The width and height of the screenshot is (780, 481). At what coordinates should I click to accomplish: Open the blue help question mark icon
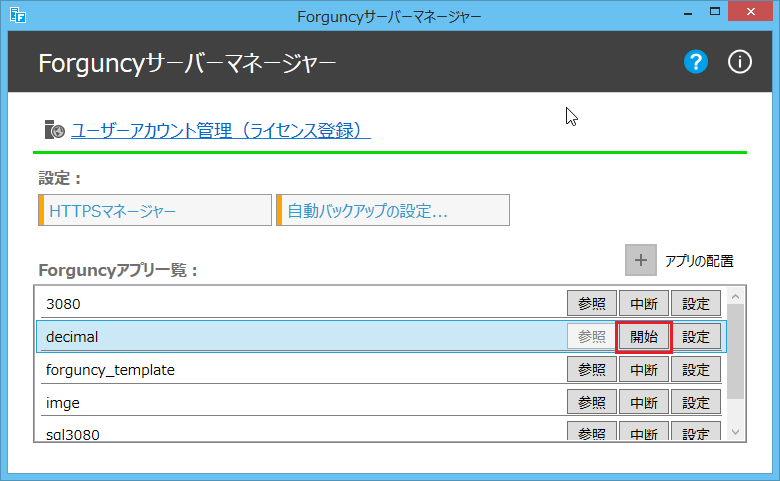(695, 62)
